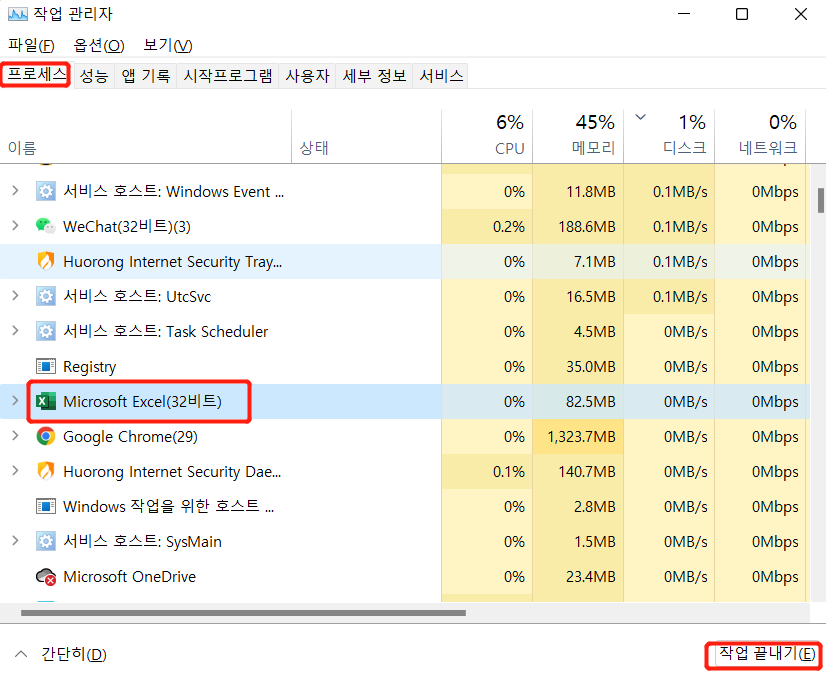Switch to the 성능 tab
The image size is (826, 678).
[x=93, y=75]
